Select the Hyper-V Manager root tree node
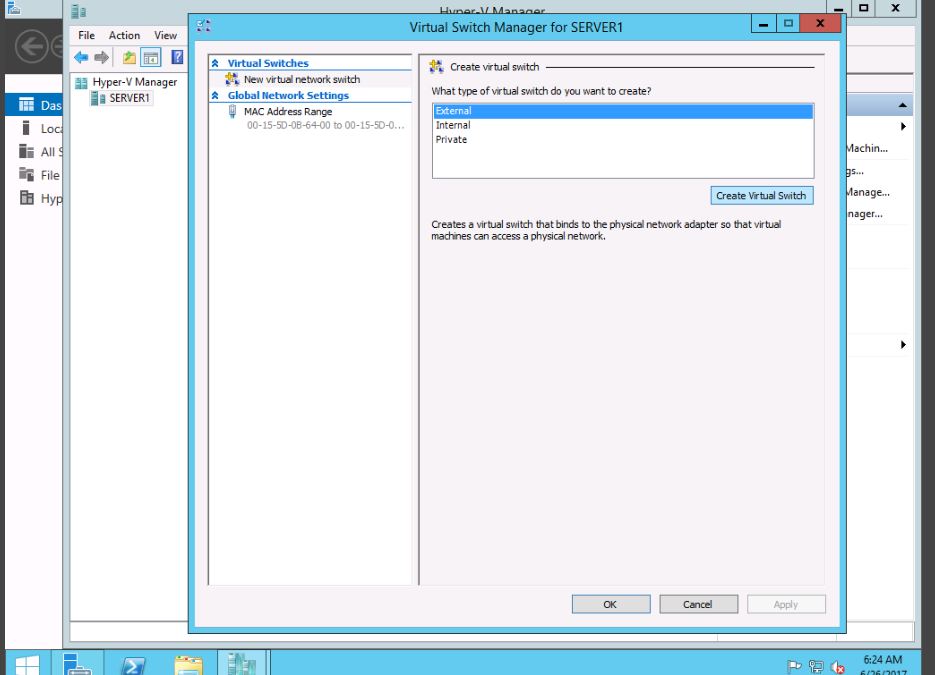935x675 pixels. [135, 82]
